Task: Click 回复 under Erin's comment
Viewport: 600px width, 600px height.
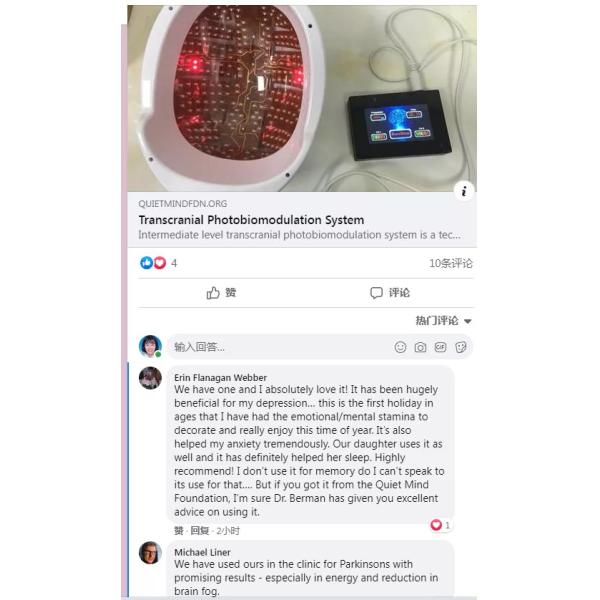Action: pos(200,531)
